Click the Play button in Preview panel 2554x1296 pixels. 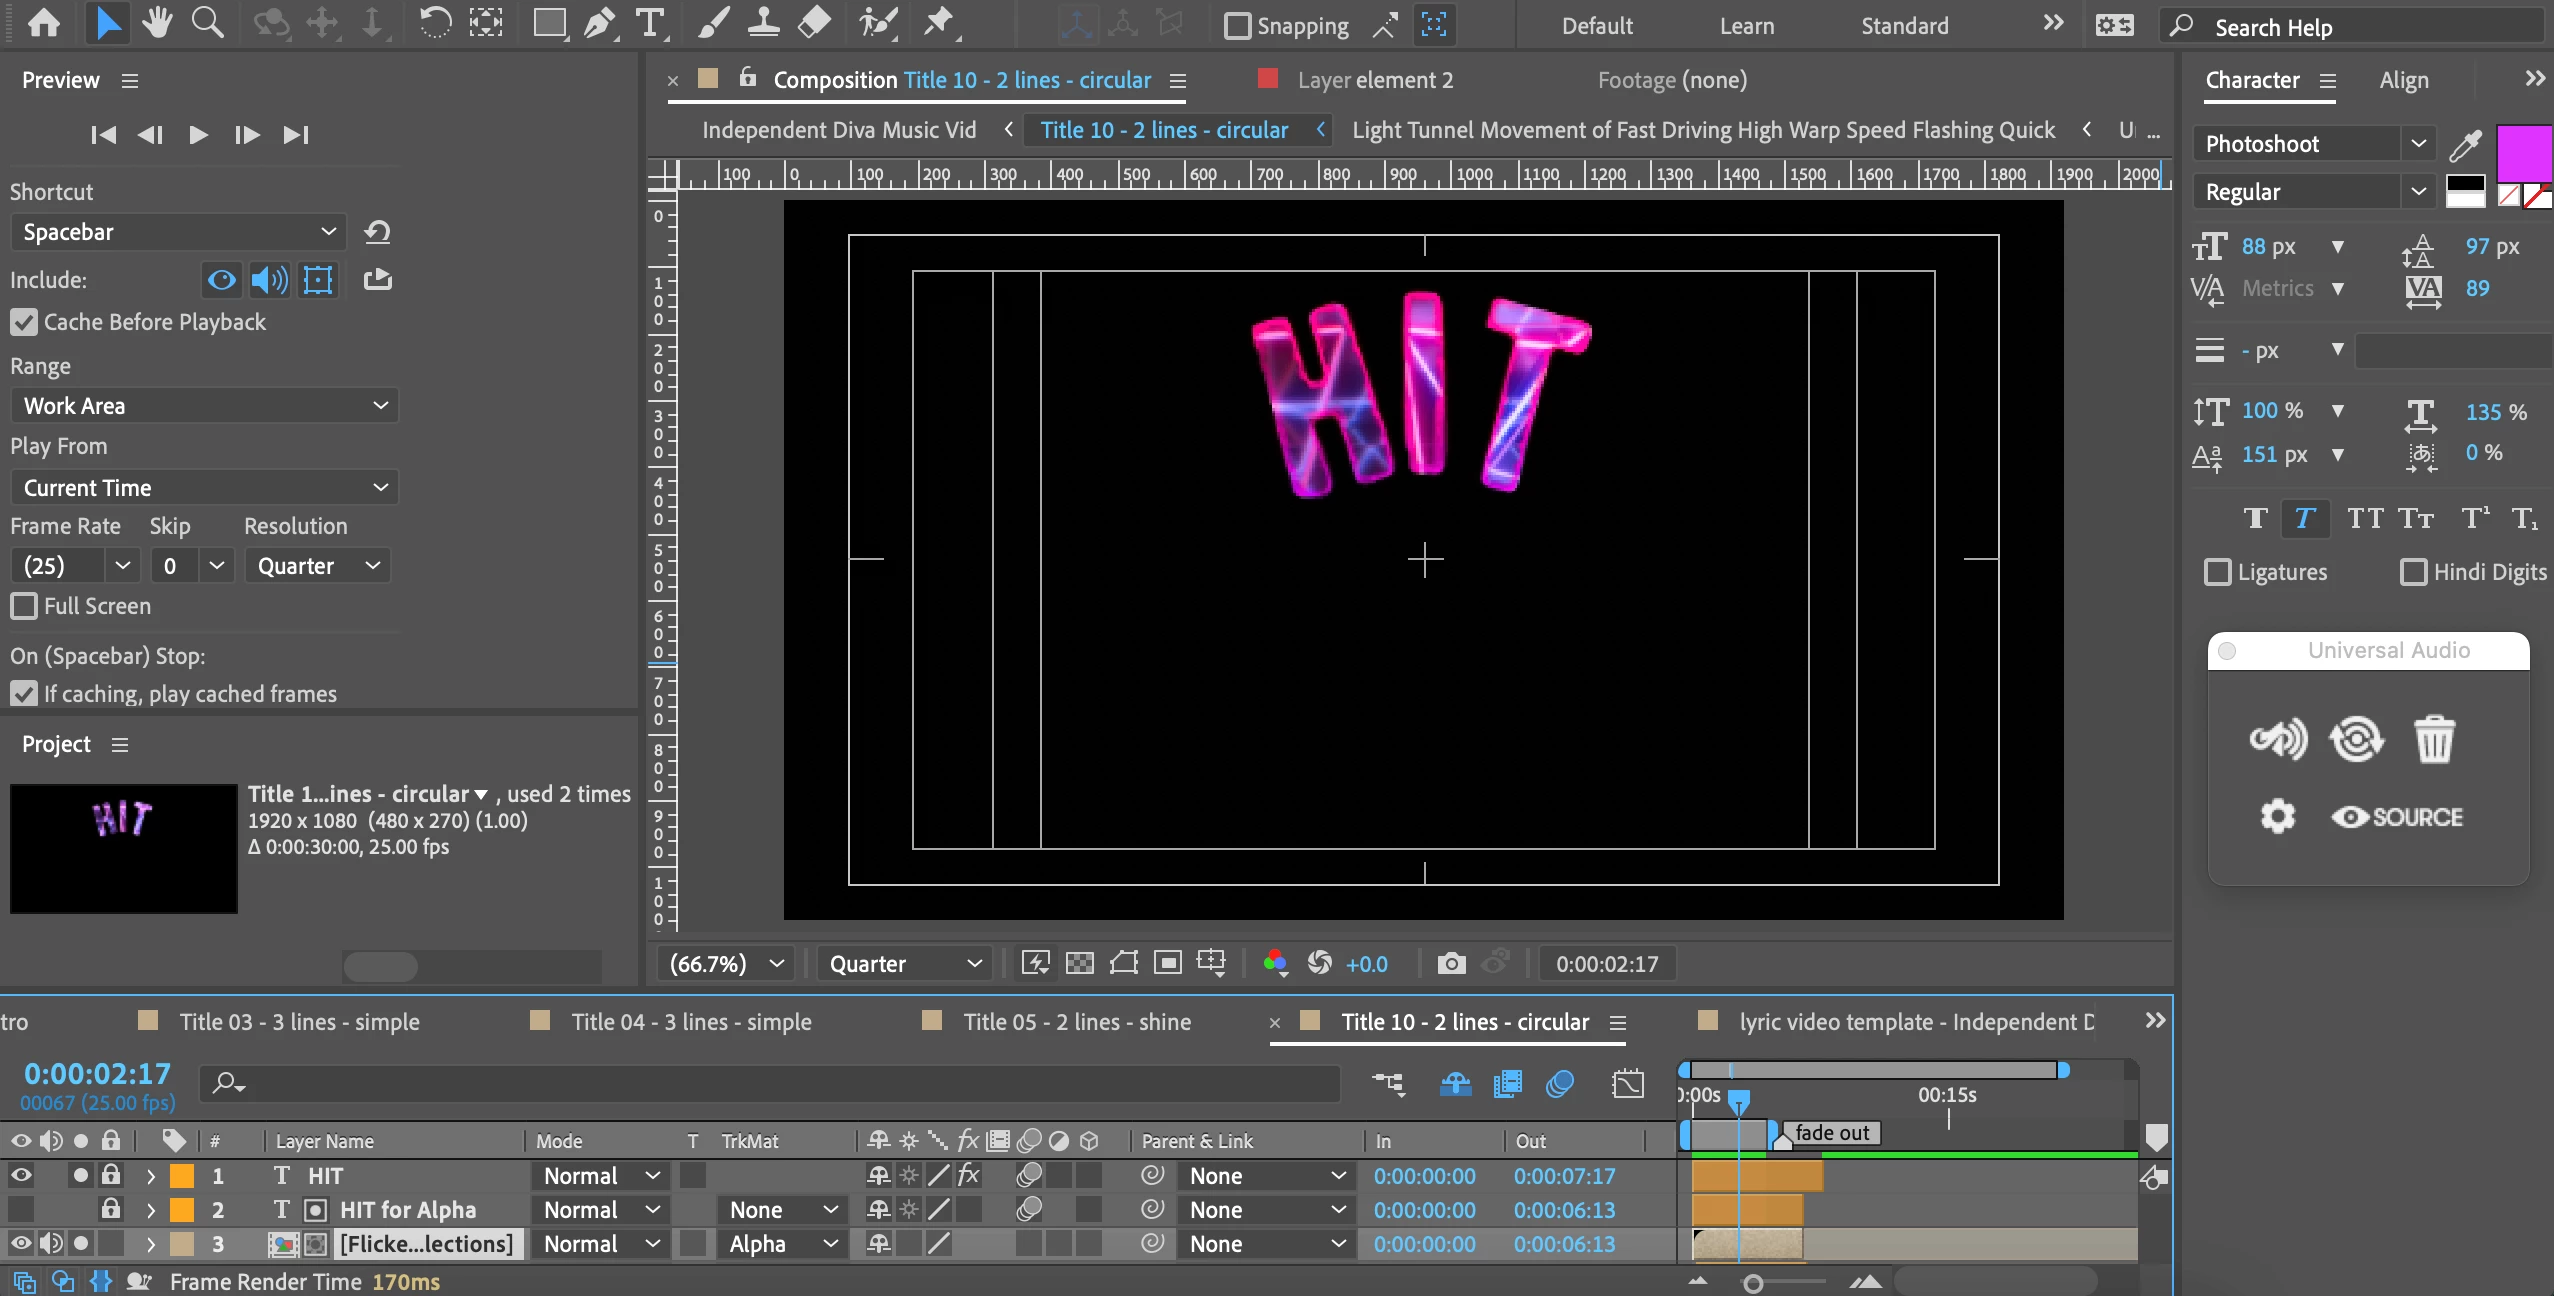(198, 134)
